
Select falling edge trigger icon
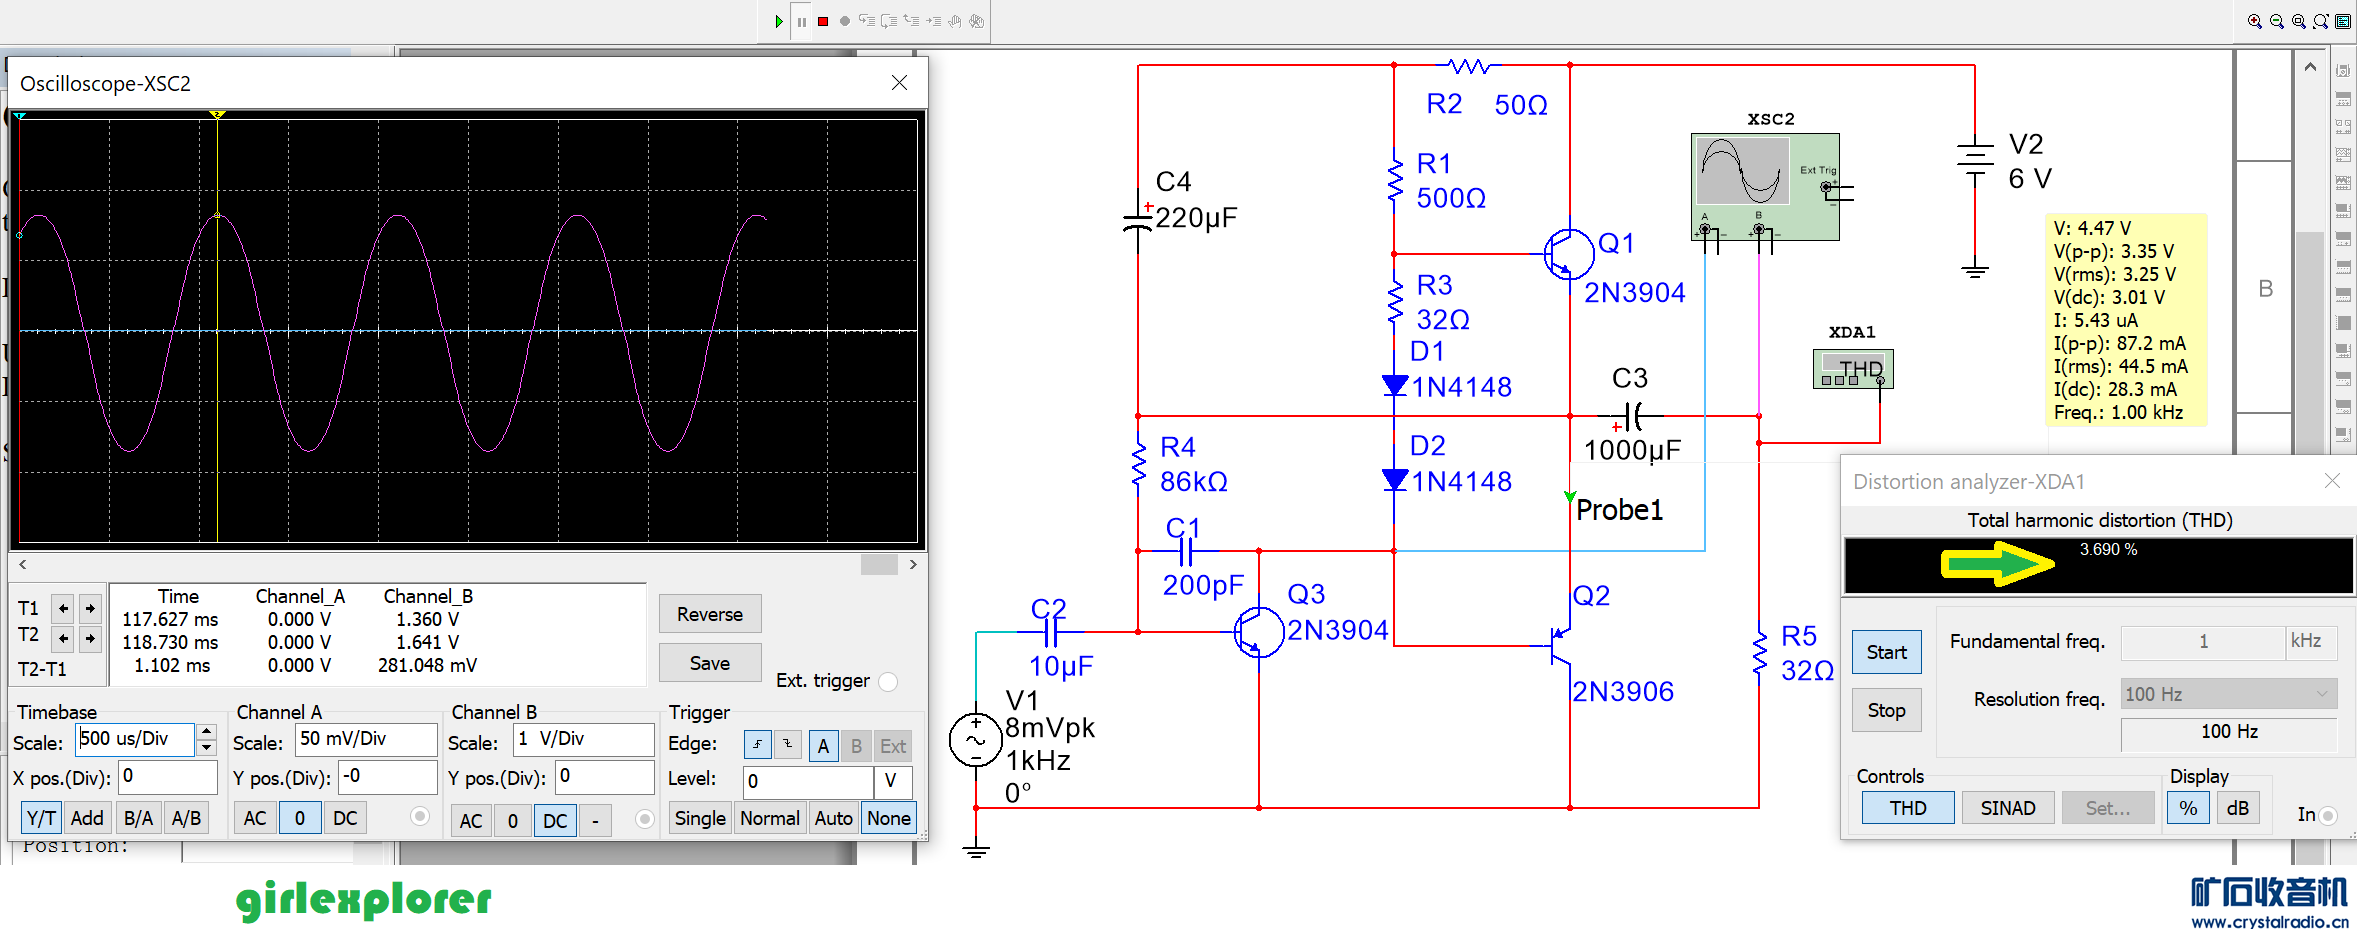point(788,745)
